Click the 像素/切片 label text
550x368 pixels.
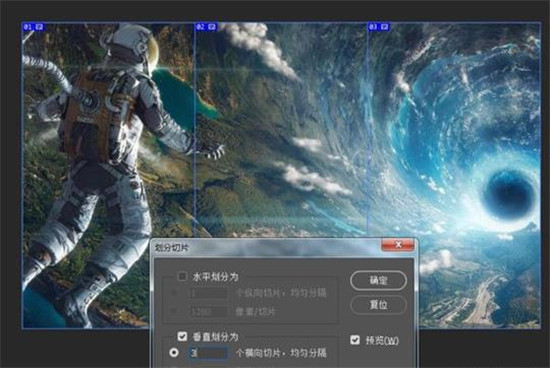256,312
